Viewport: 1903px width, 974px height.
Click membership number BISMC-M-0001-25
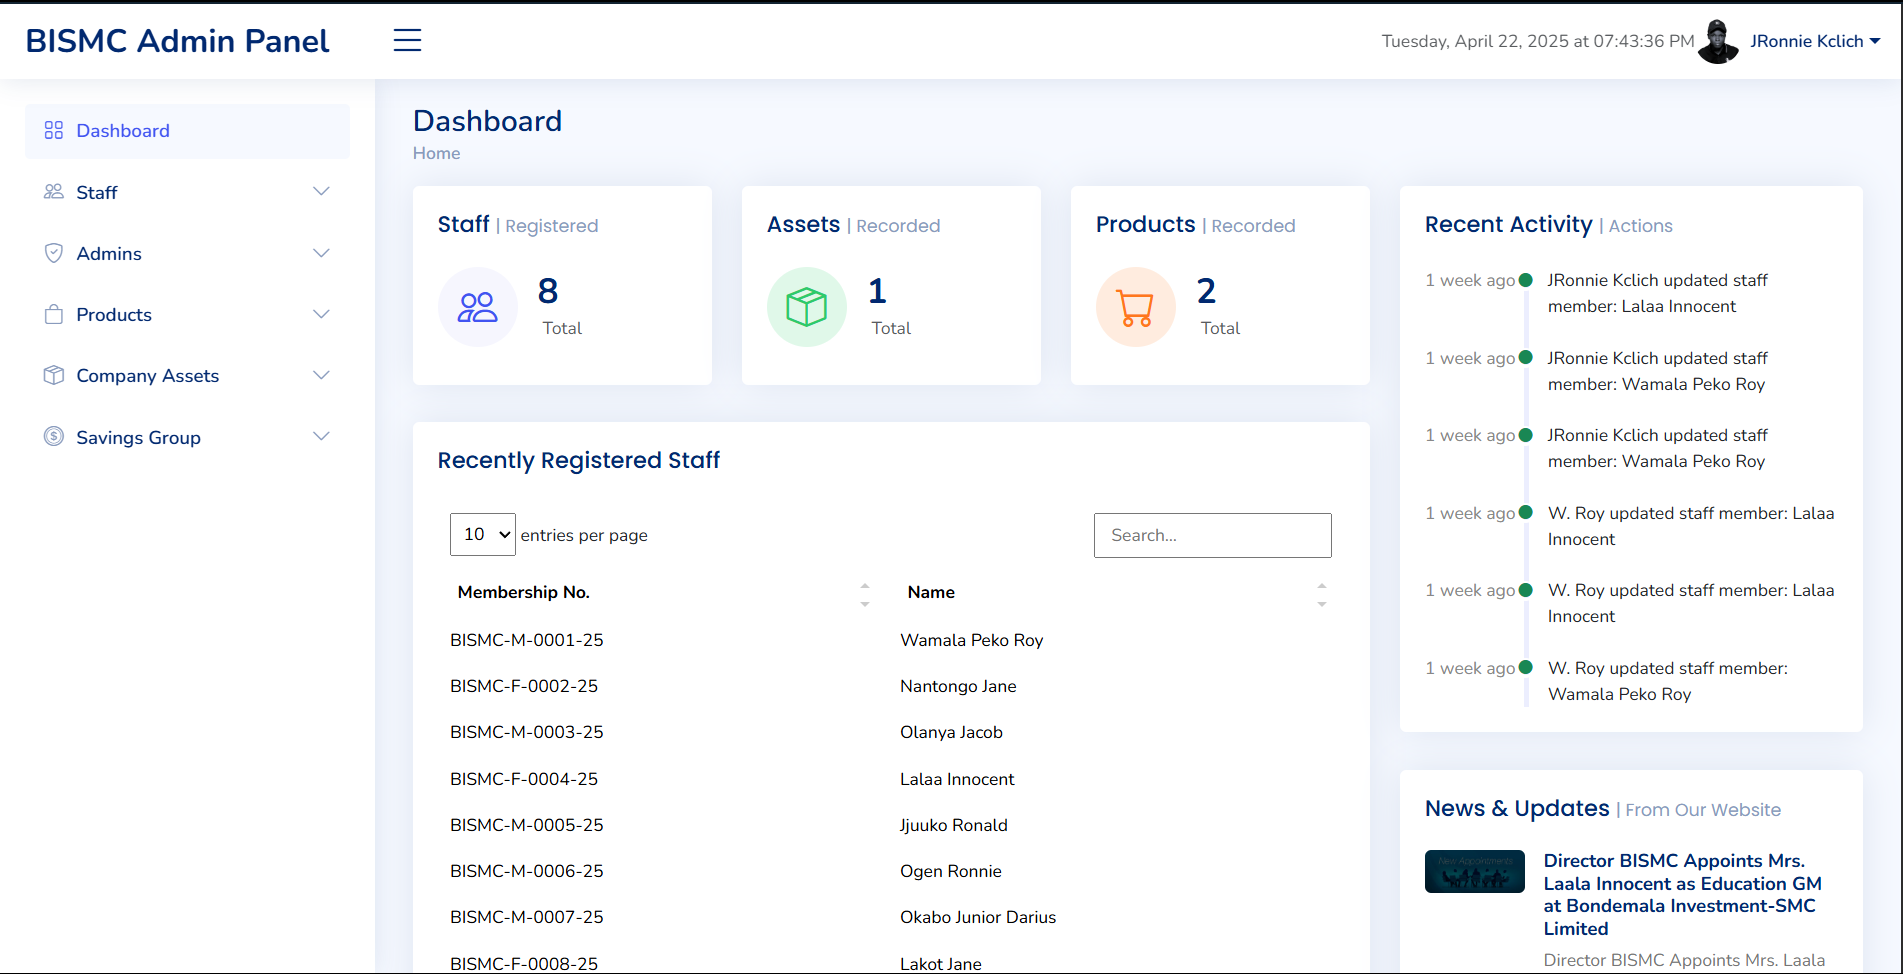[527, 640]
